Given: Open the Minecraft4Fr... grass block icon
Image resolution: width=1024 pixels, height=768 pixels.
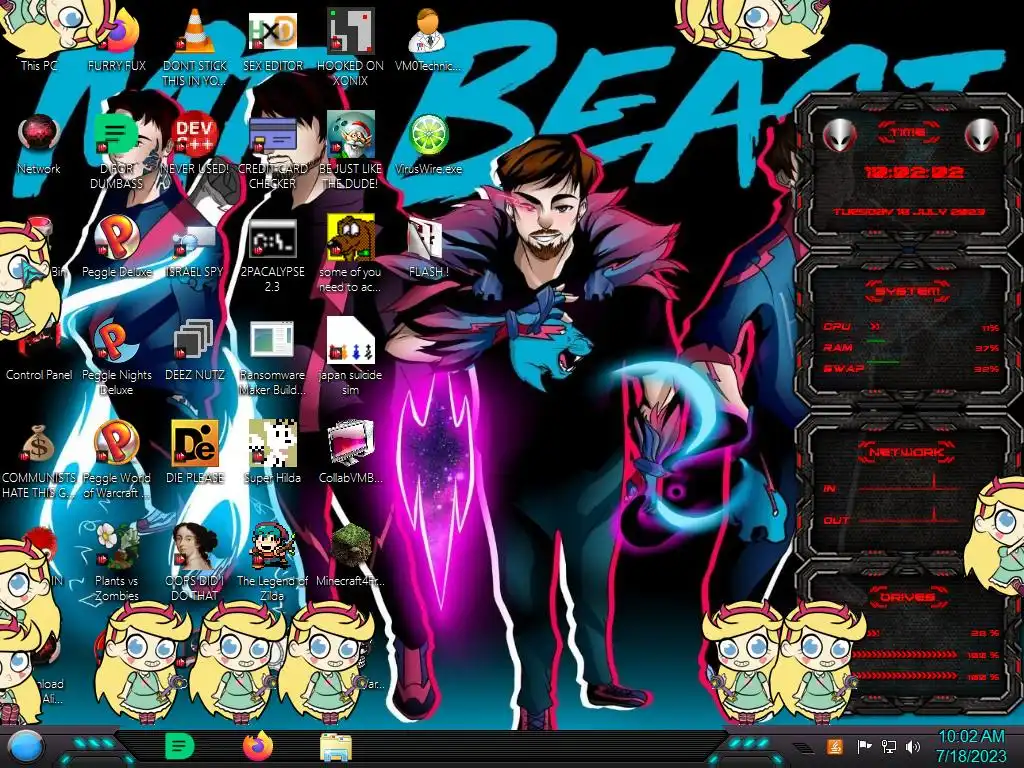Looking at the screenshot, I should (x=350, y=556).
